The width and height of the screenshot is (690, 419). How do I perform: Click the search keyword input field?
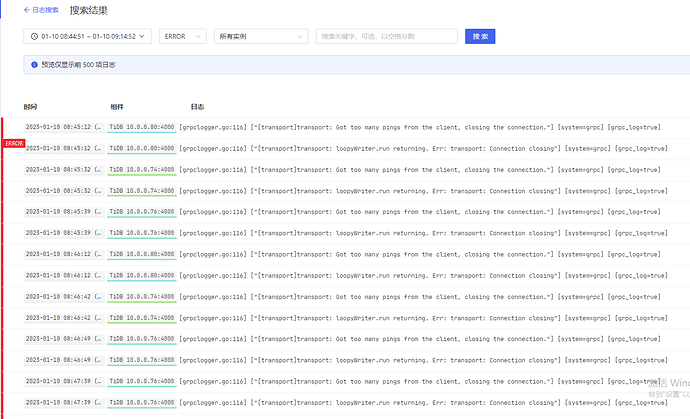(x=386, y=37)
